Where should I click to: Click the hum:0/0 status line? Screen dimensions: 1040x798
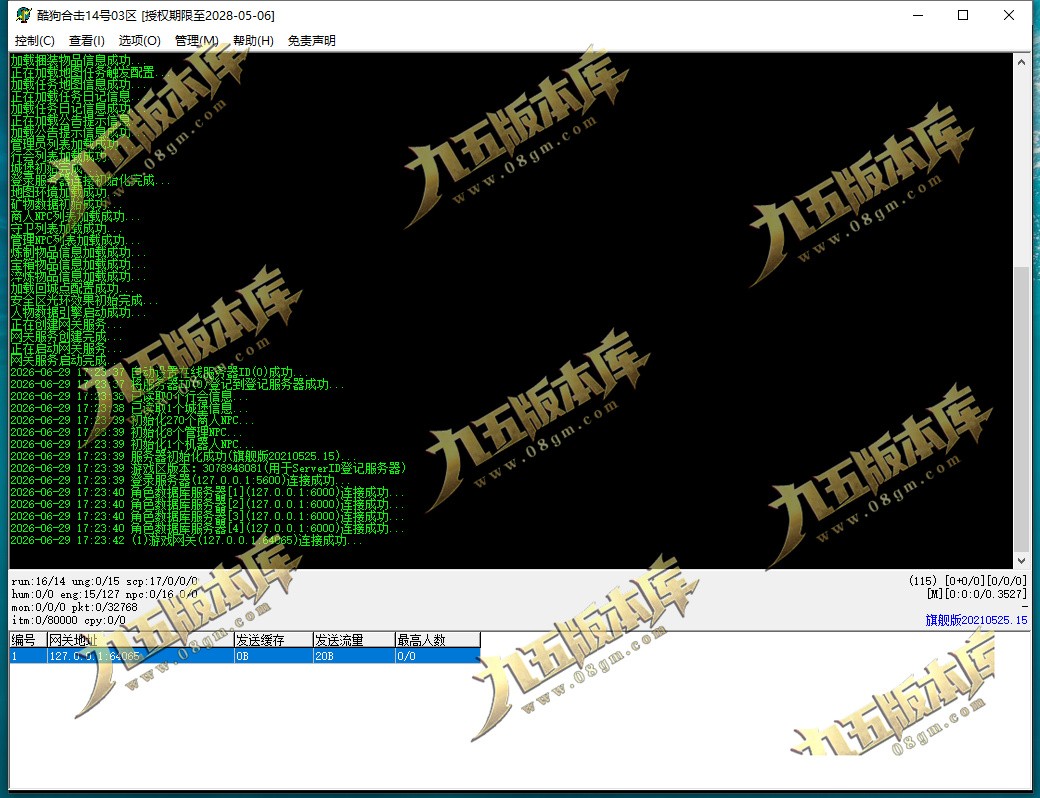point(104,594)
